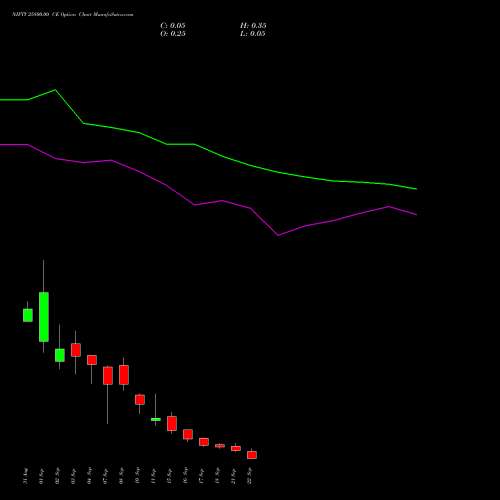500x500 pixels.
Task: Select the 'O: 0.25' open value
Action: click(173, 34)
